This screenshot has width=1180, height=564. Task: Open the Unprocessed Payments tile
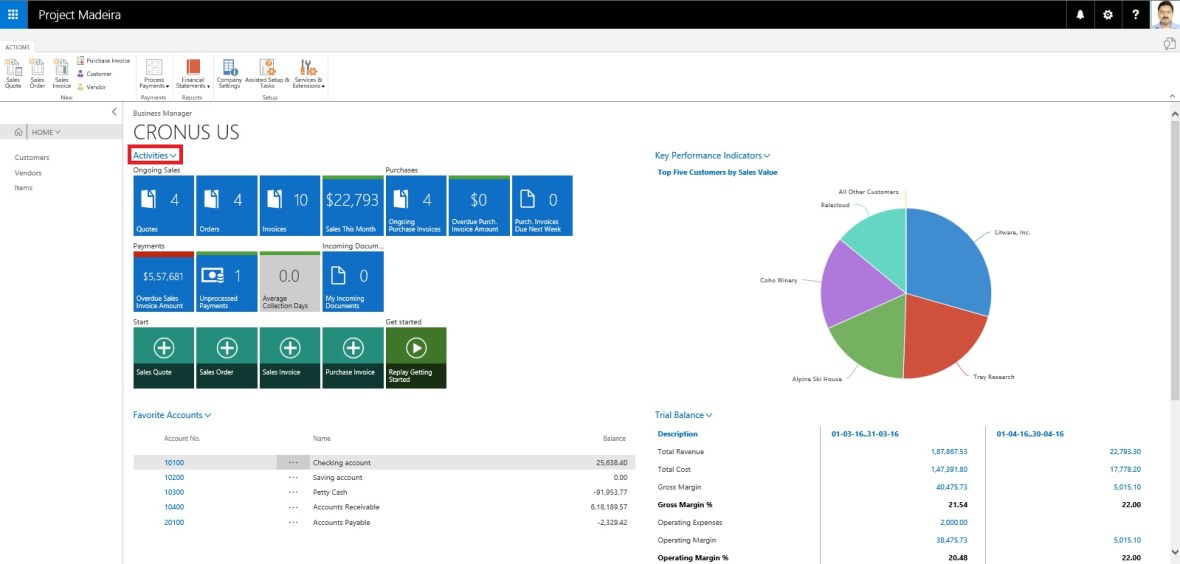[227, 281]
